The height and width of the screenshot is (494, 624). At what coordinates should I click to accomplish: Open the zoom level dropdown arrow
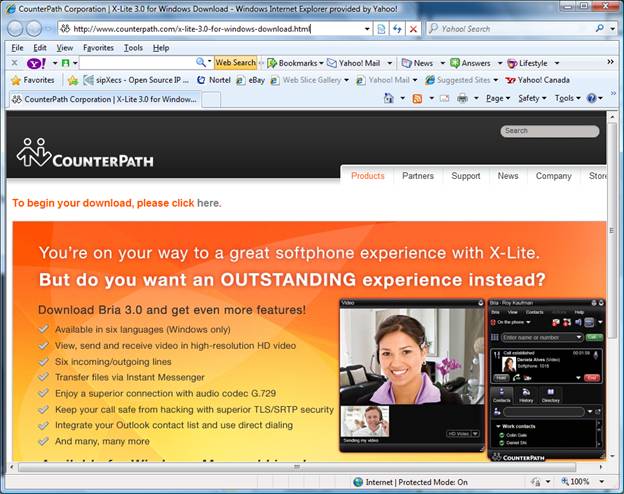point(602,482)
